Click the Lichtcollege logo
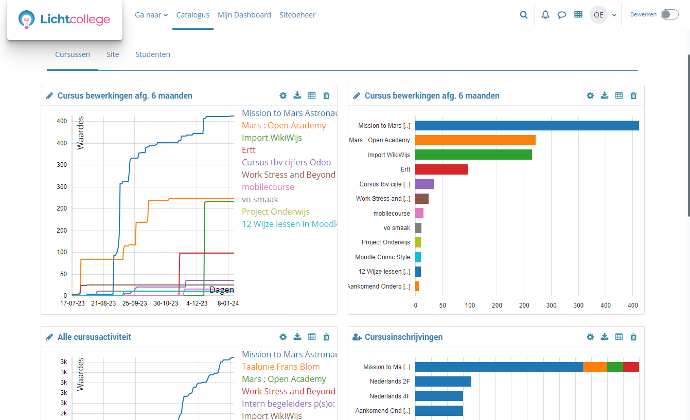This screenshot has height=420, width=690. point(62,19)
